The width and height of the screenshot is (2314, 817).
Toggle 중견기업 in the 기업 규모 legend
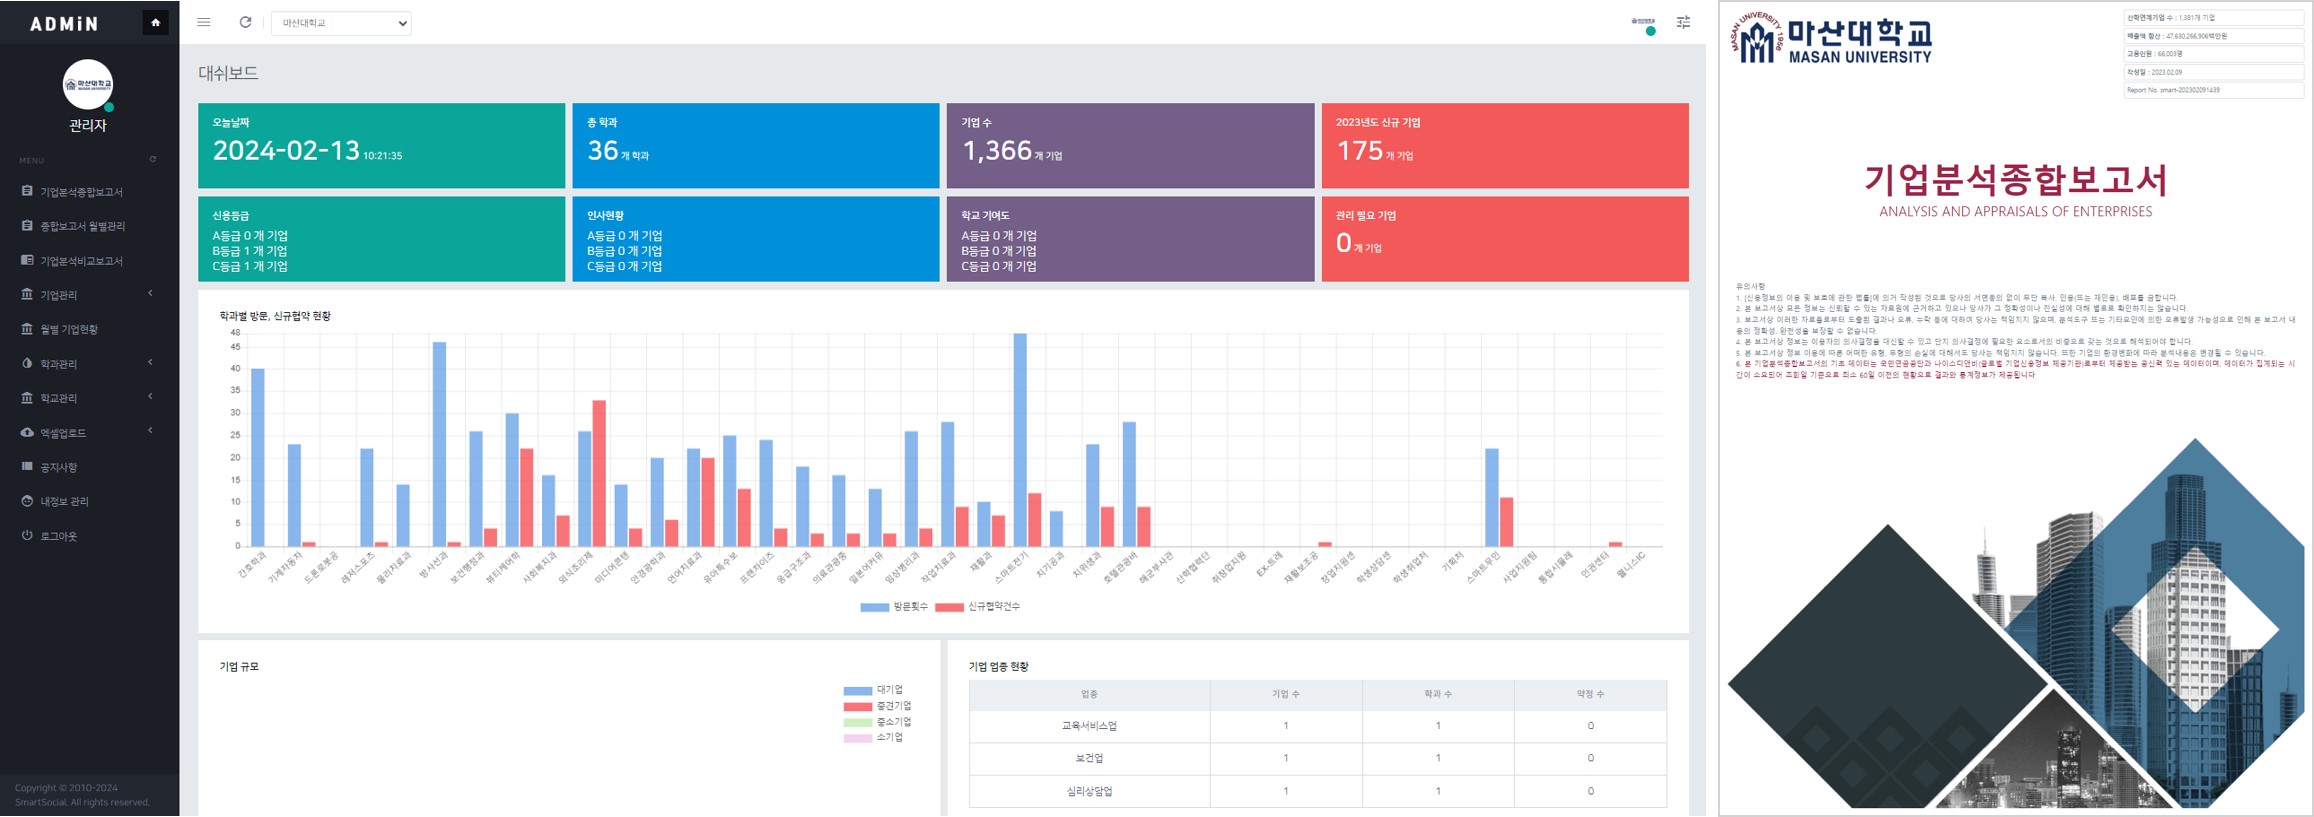pos(877,706)
